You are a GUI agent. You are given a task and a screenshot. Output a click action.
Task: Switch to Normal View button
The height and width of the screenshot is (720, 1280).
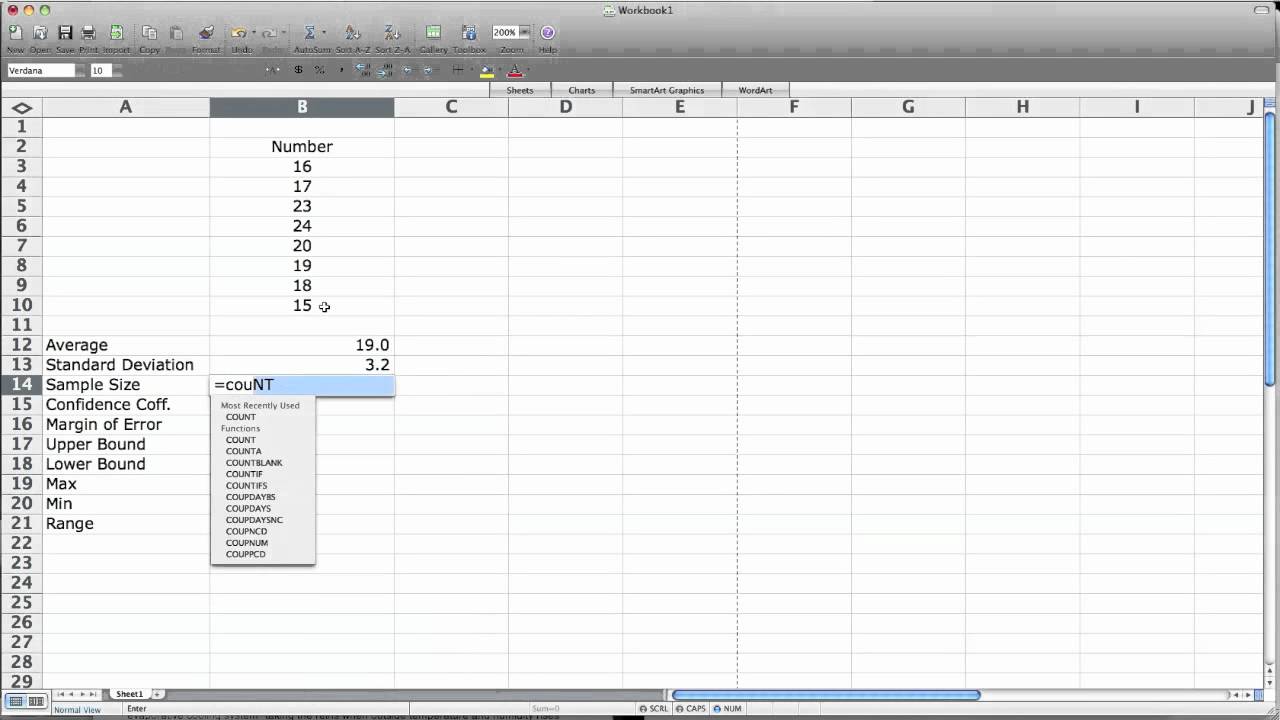tap(15, 702)
